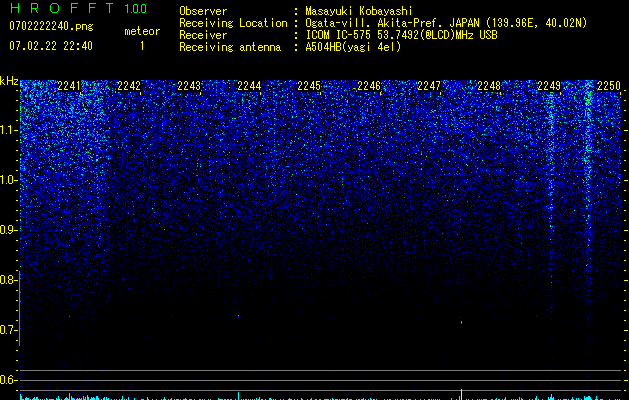Click time marker 2246
The width and height of the screenshot is (629, 400).
(x=369, y=86)
